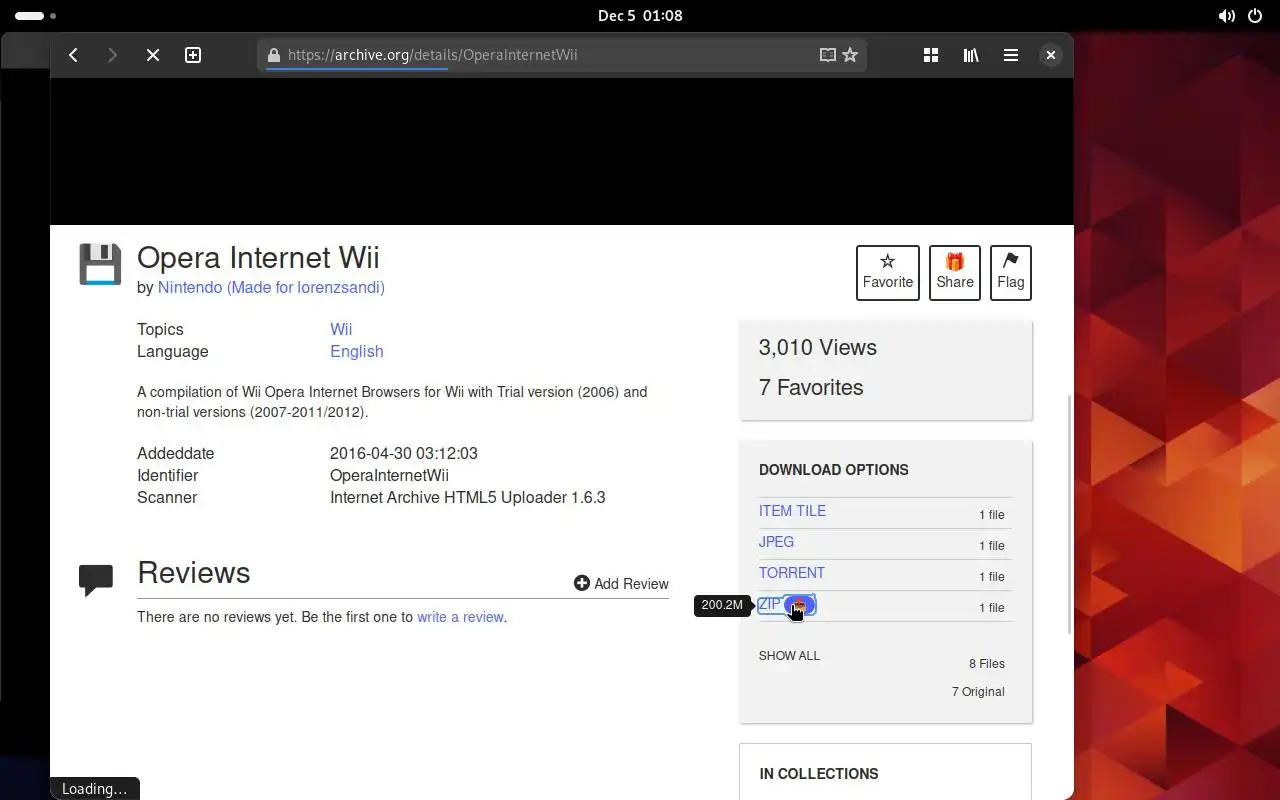The width and height of the screenshot is (1280, 800).
Task: Open the tabs overview grid
Action: pyautogui.click(x=931, y=55)
